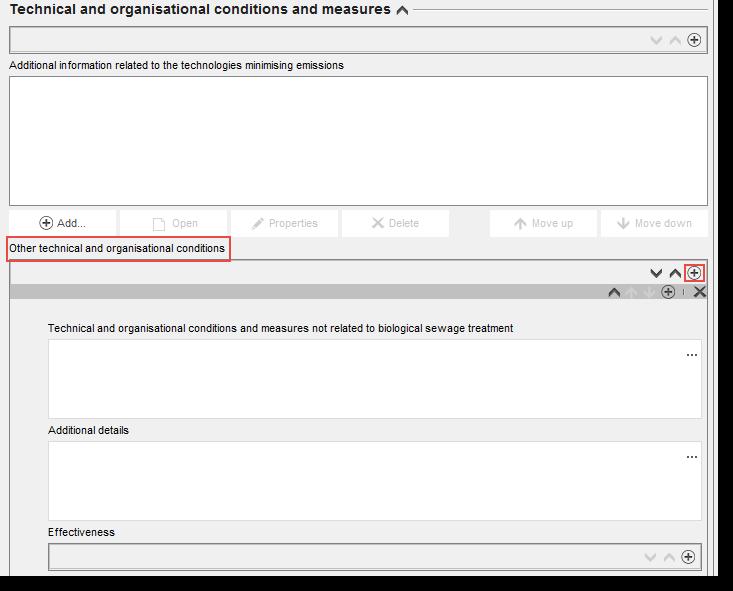Open editor ellipsis for Additional details field

click(x=692, y=457)
